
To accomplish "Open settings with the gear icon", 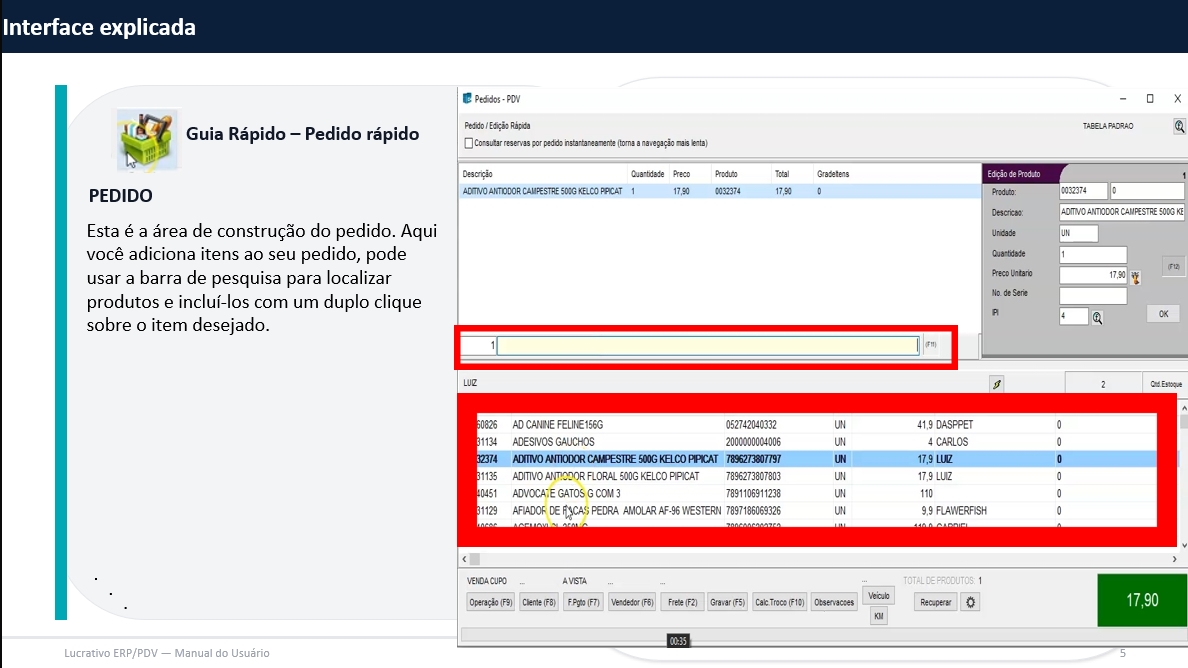I will (970, 603).
